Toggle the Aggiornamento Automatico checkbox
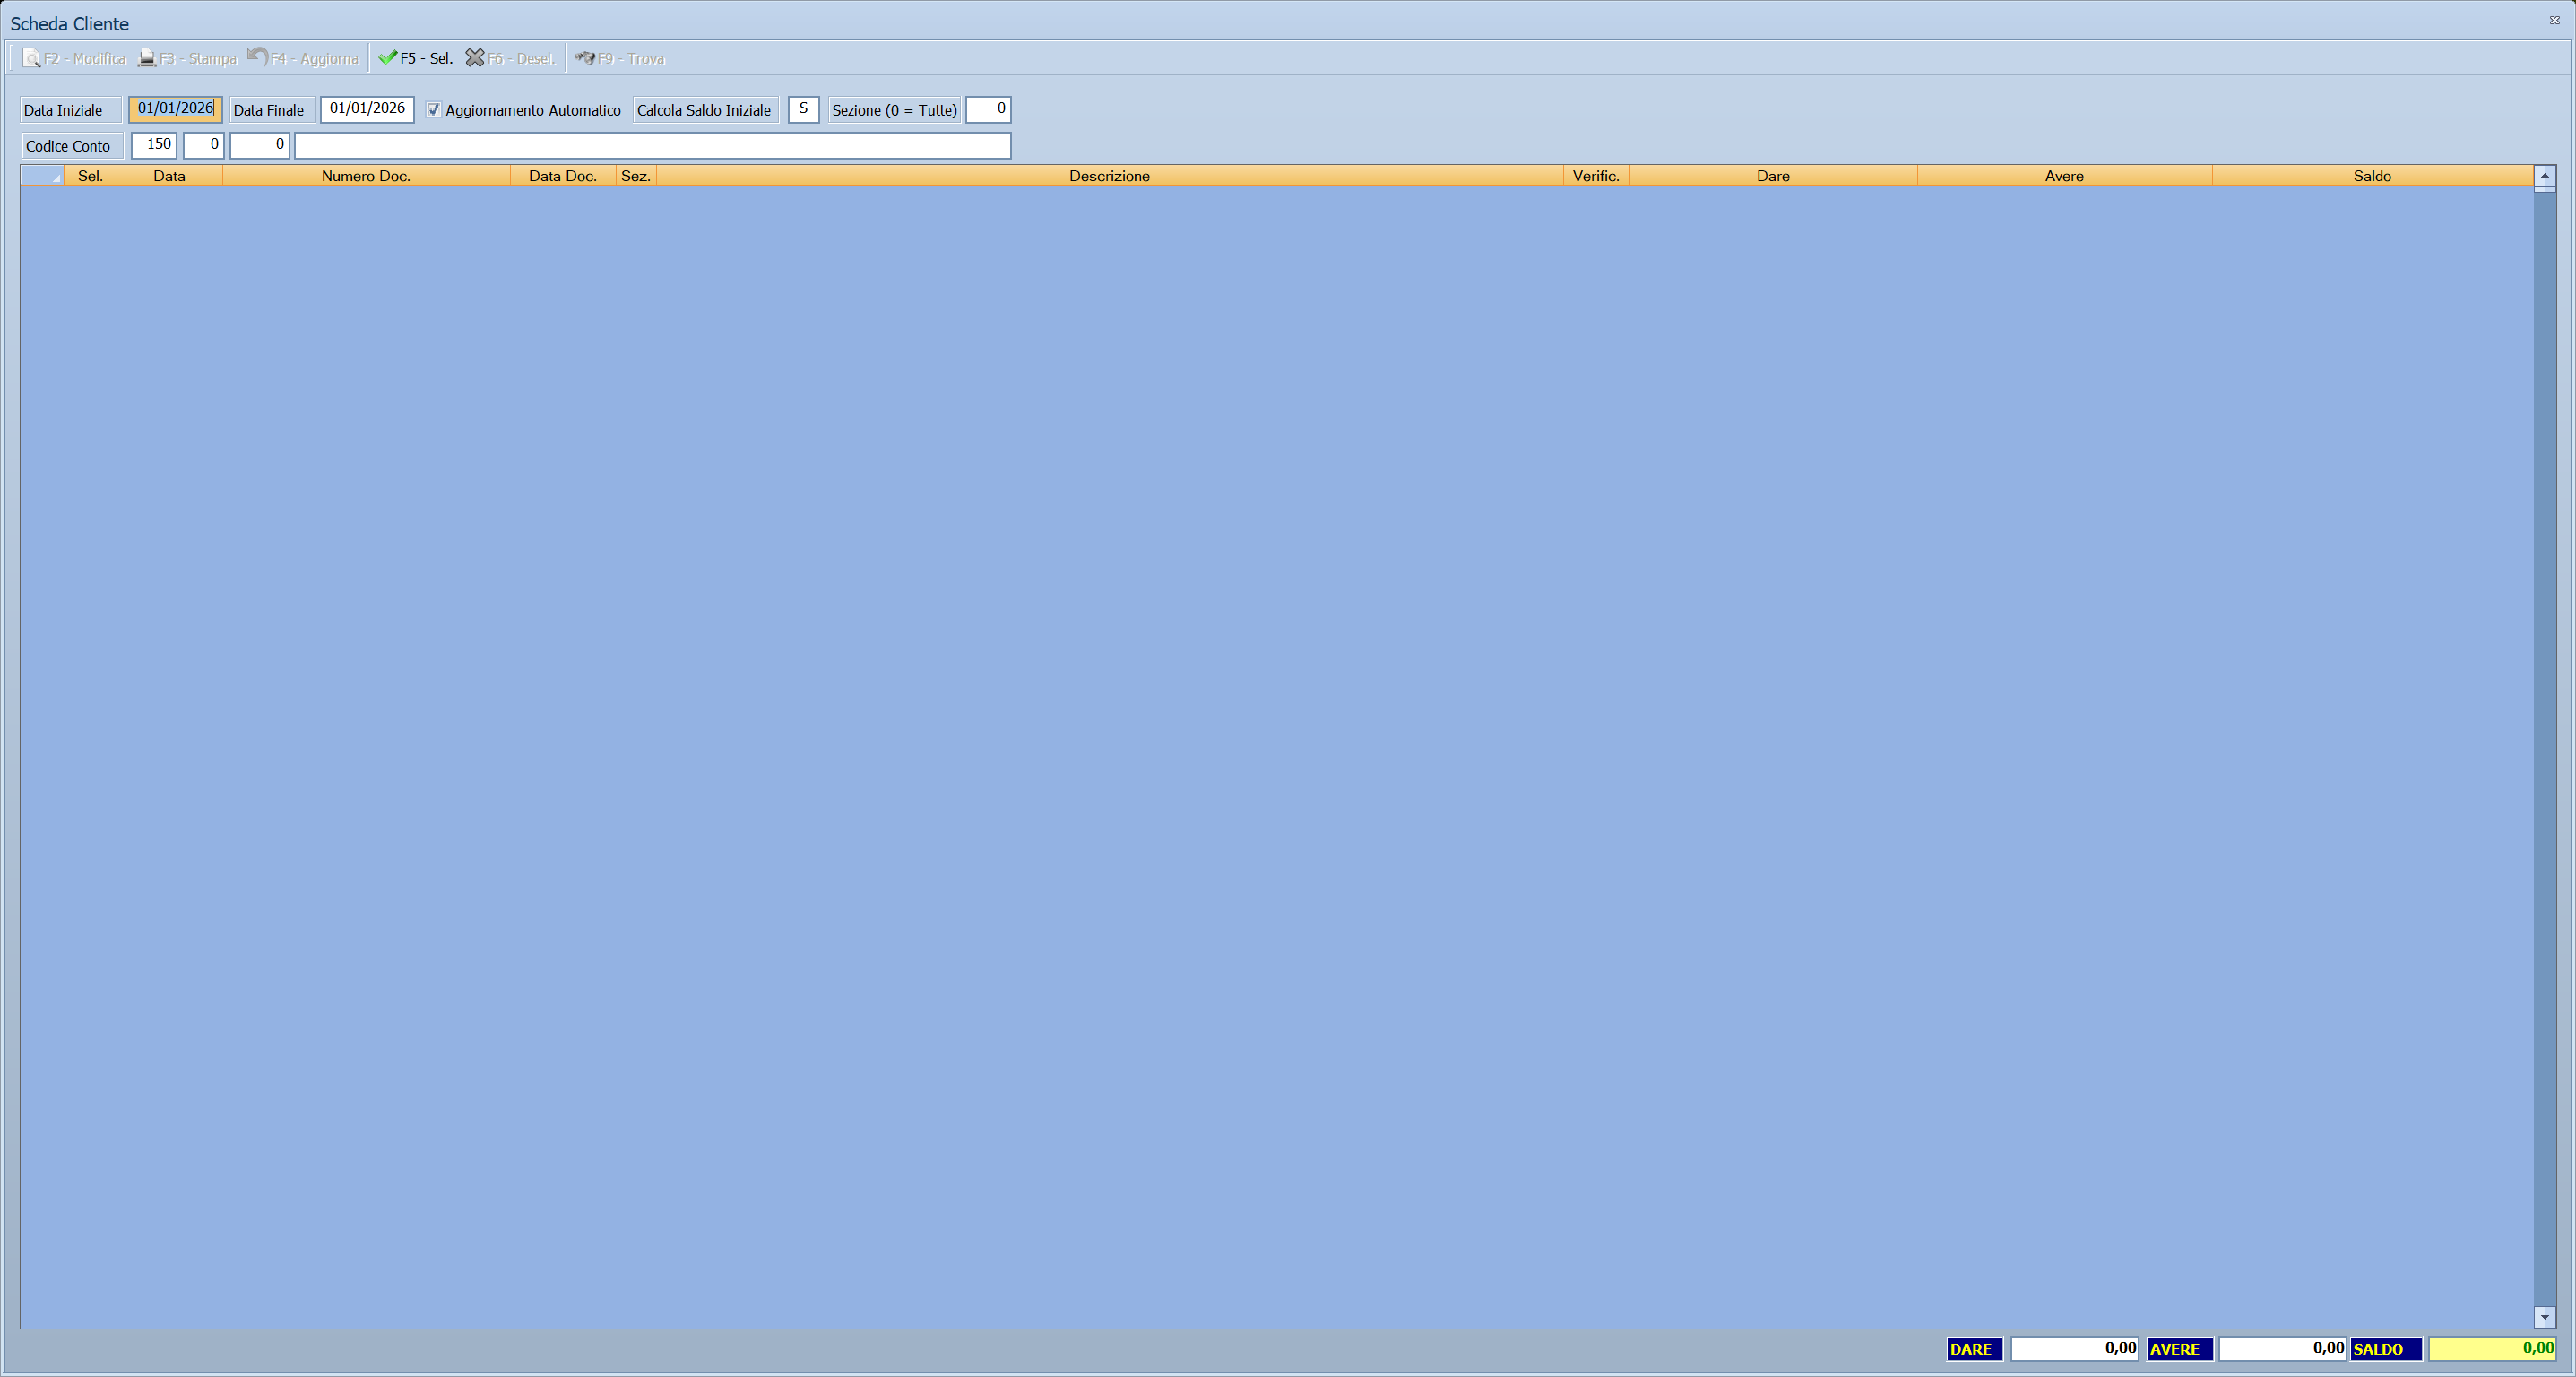The height and width of the screenshot is (1377, 2576). tap(434, 110)
